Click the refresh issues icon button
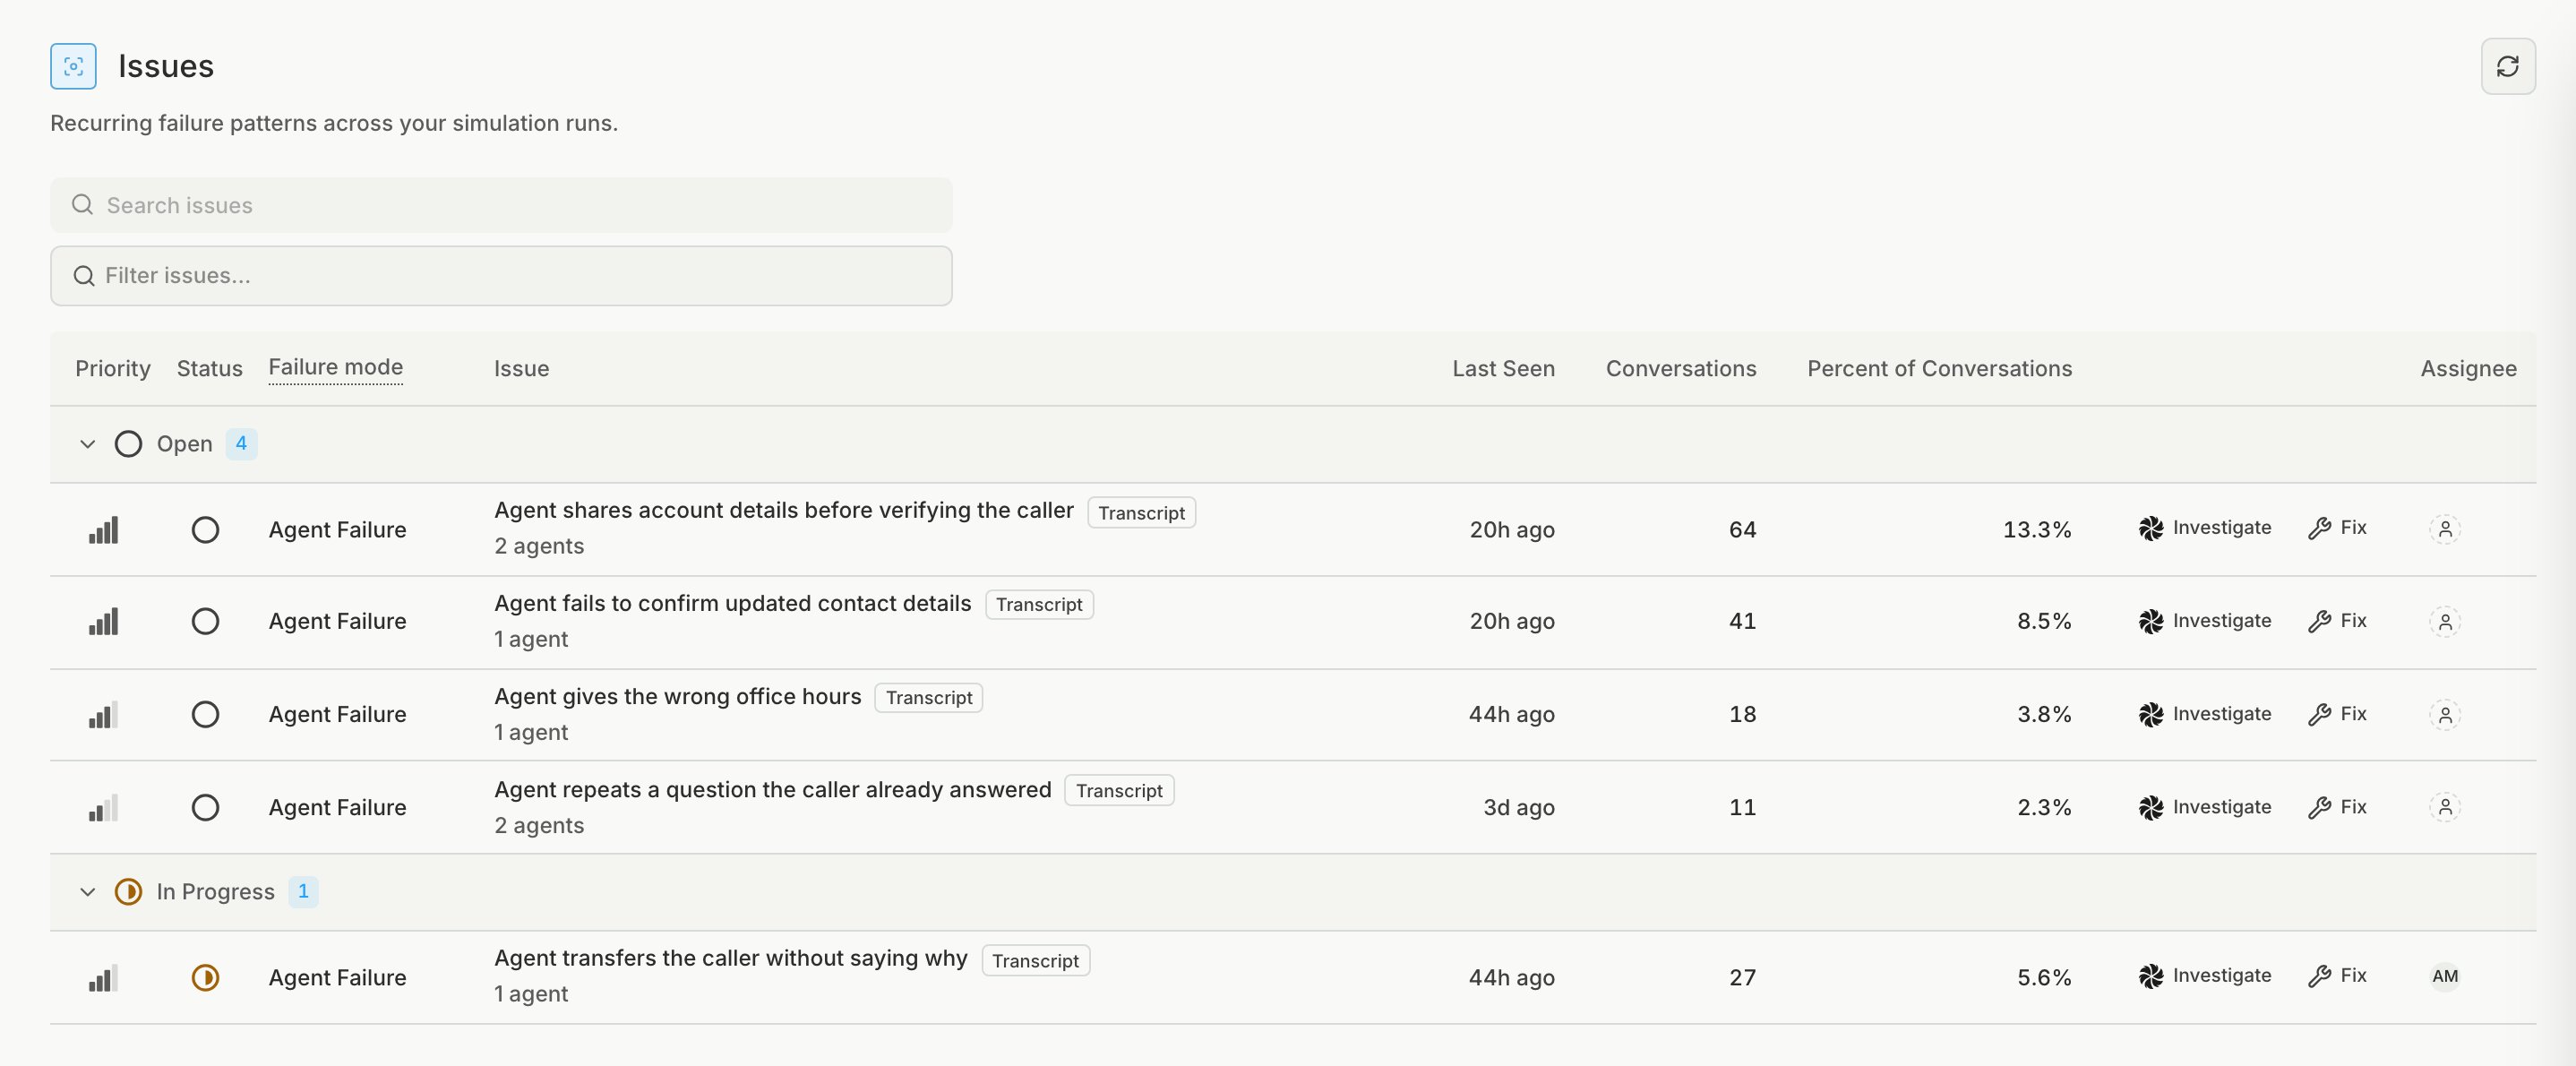This screenshot has width=2576, height=1066. [x=2507, y=66]
